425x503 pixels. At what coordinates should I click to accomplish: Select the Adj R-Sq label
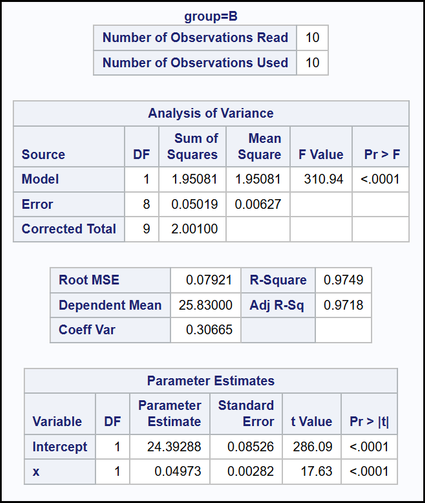point(277,305)
